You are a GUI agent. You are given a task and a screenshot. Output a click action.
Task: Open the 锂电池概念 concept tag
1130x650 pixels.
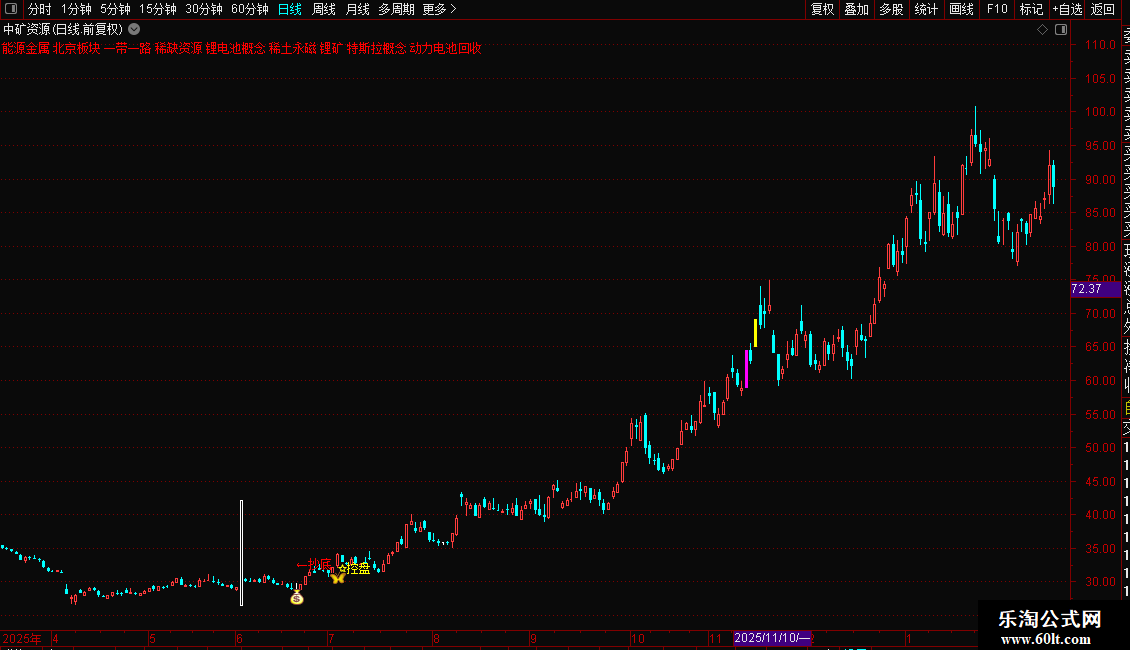(236, 48)
